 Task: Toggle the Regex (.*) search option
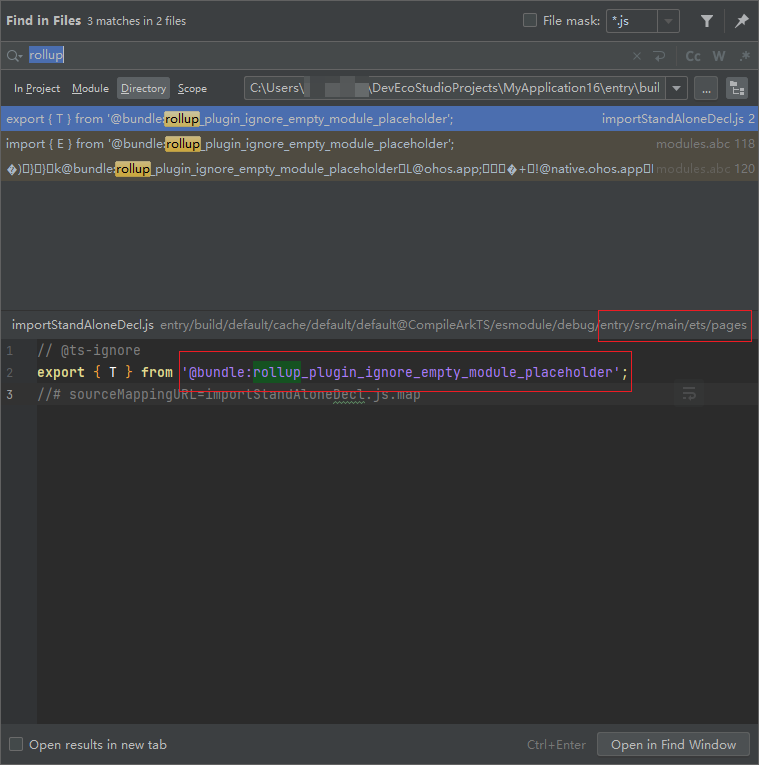click(x=744, y=56)
